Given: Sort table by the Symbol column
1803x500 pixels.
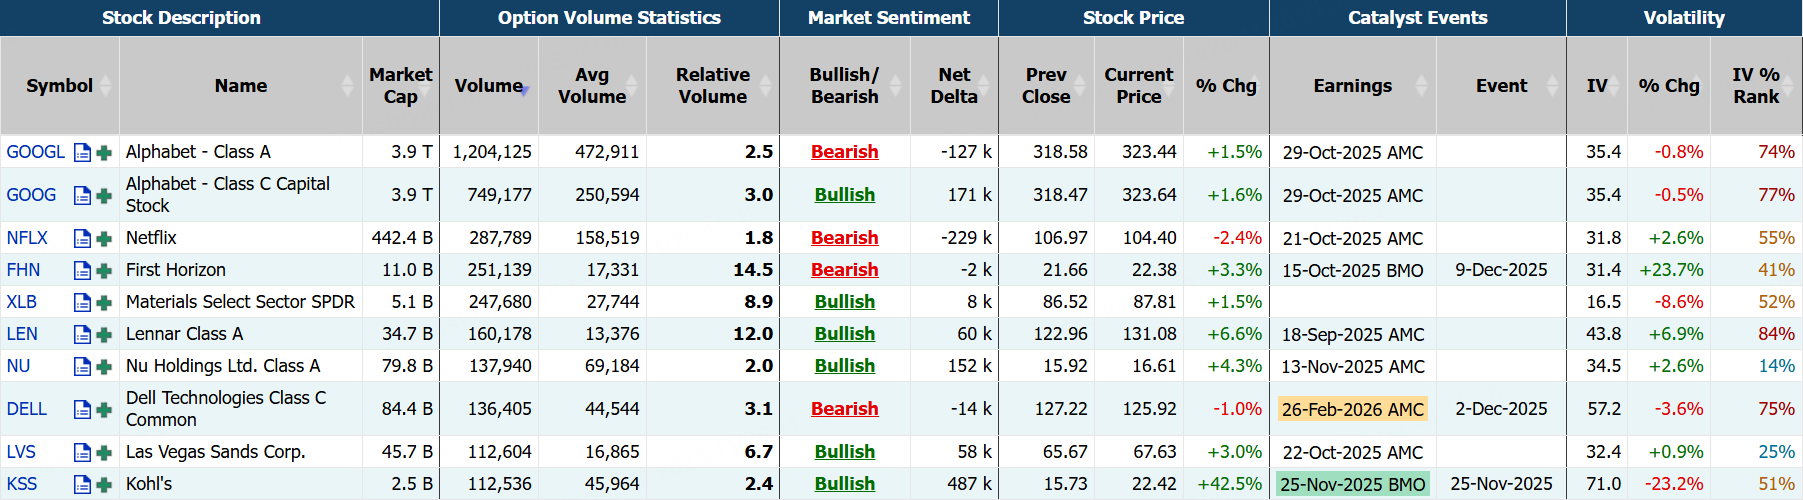Looking at the screenshot, I should [x=59, y=86].
